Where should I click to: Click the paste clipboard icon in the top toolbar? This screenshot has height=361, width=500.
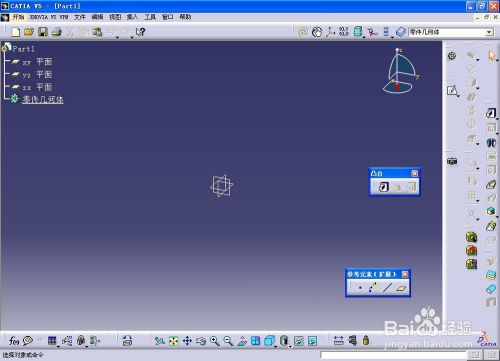click(97, 32)
